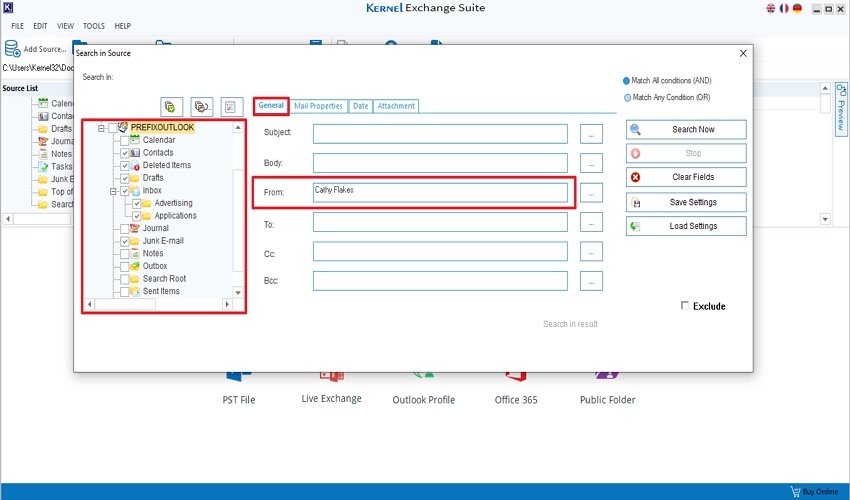Click the Deleted Items icon in tree

pos(135,165)
